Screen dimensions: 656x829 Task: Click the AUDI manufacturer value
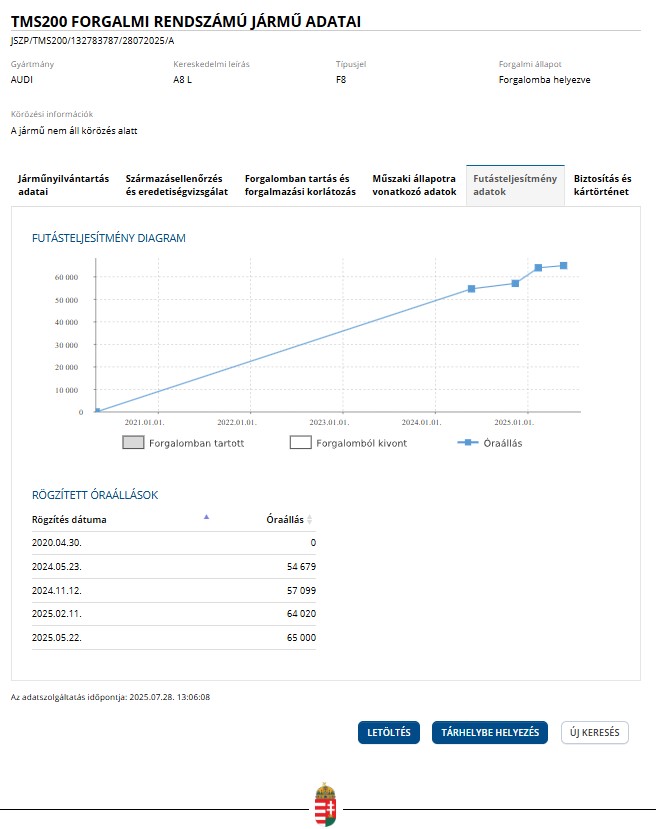click(22, 80)
